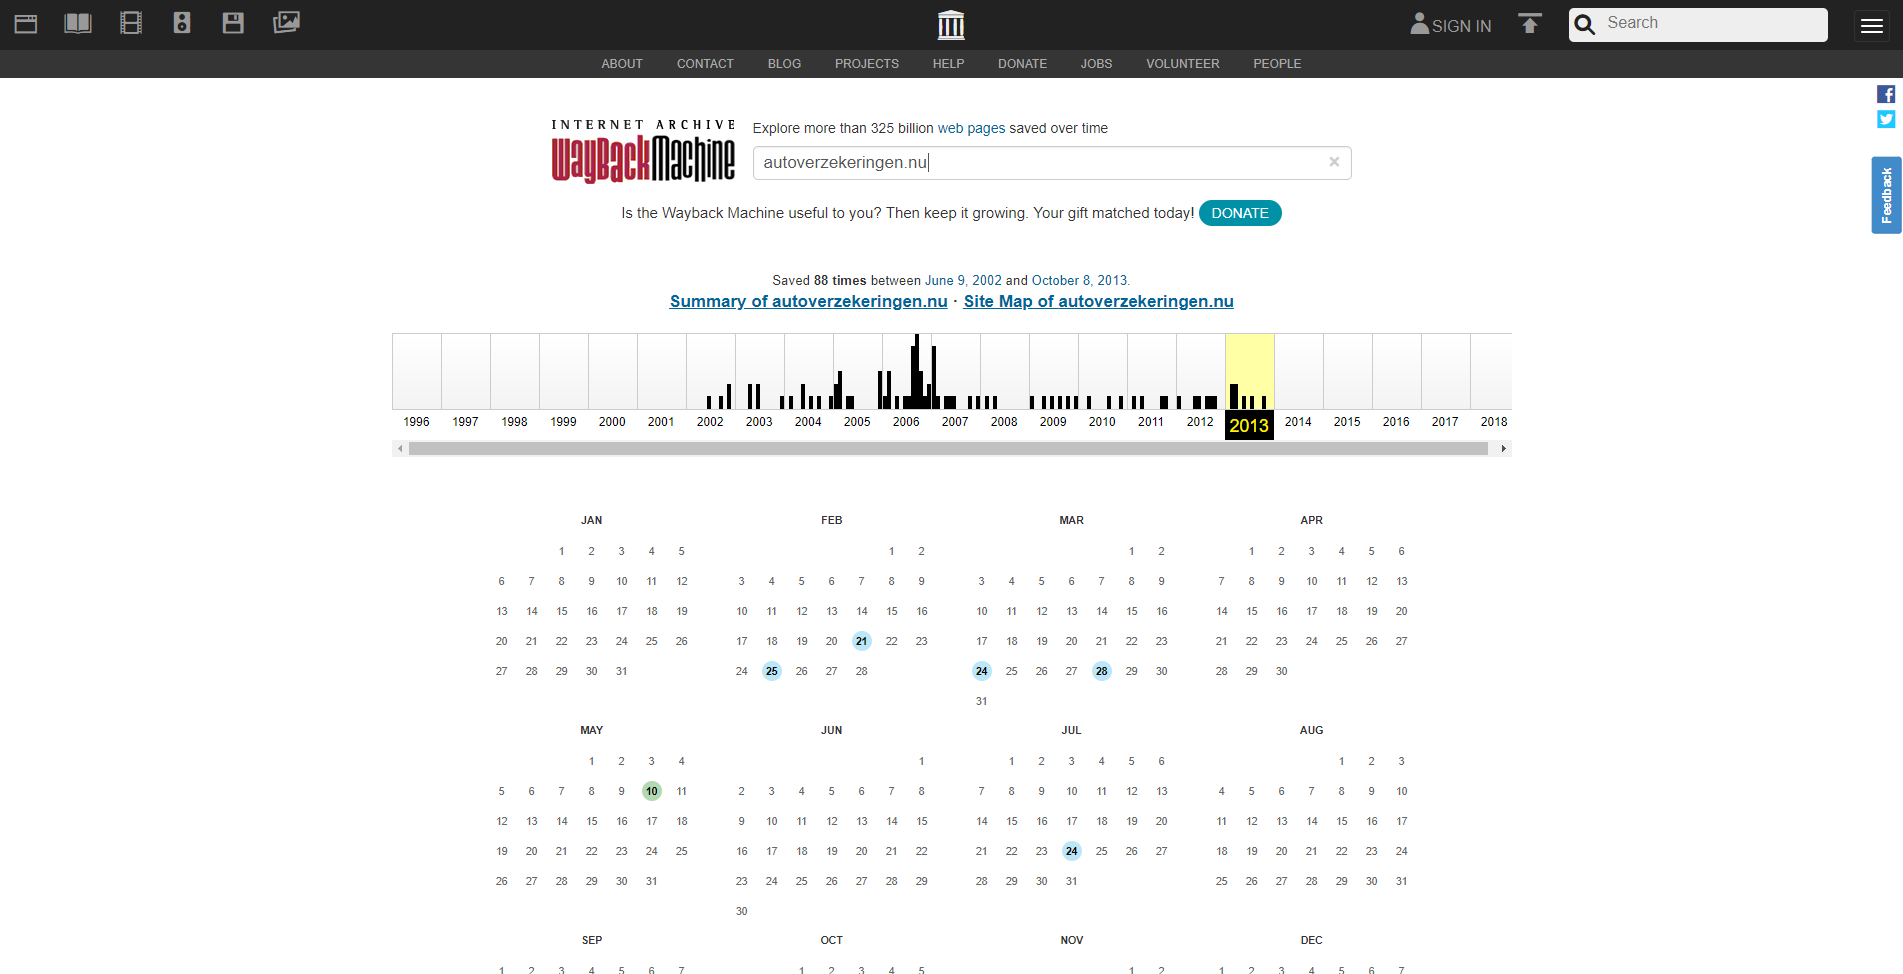
Task: Click the search magnifier icon
Action: (x=1585, y=25)
